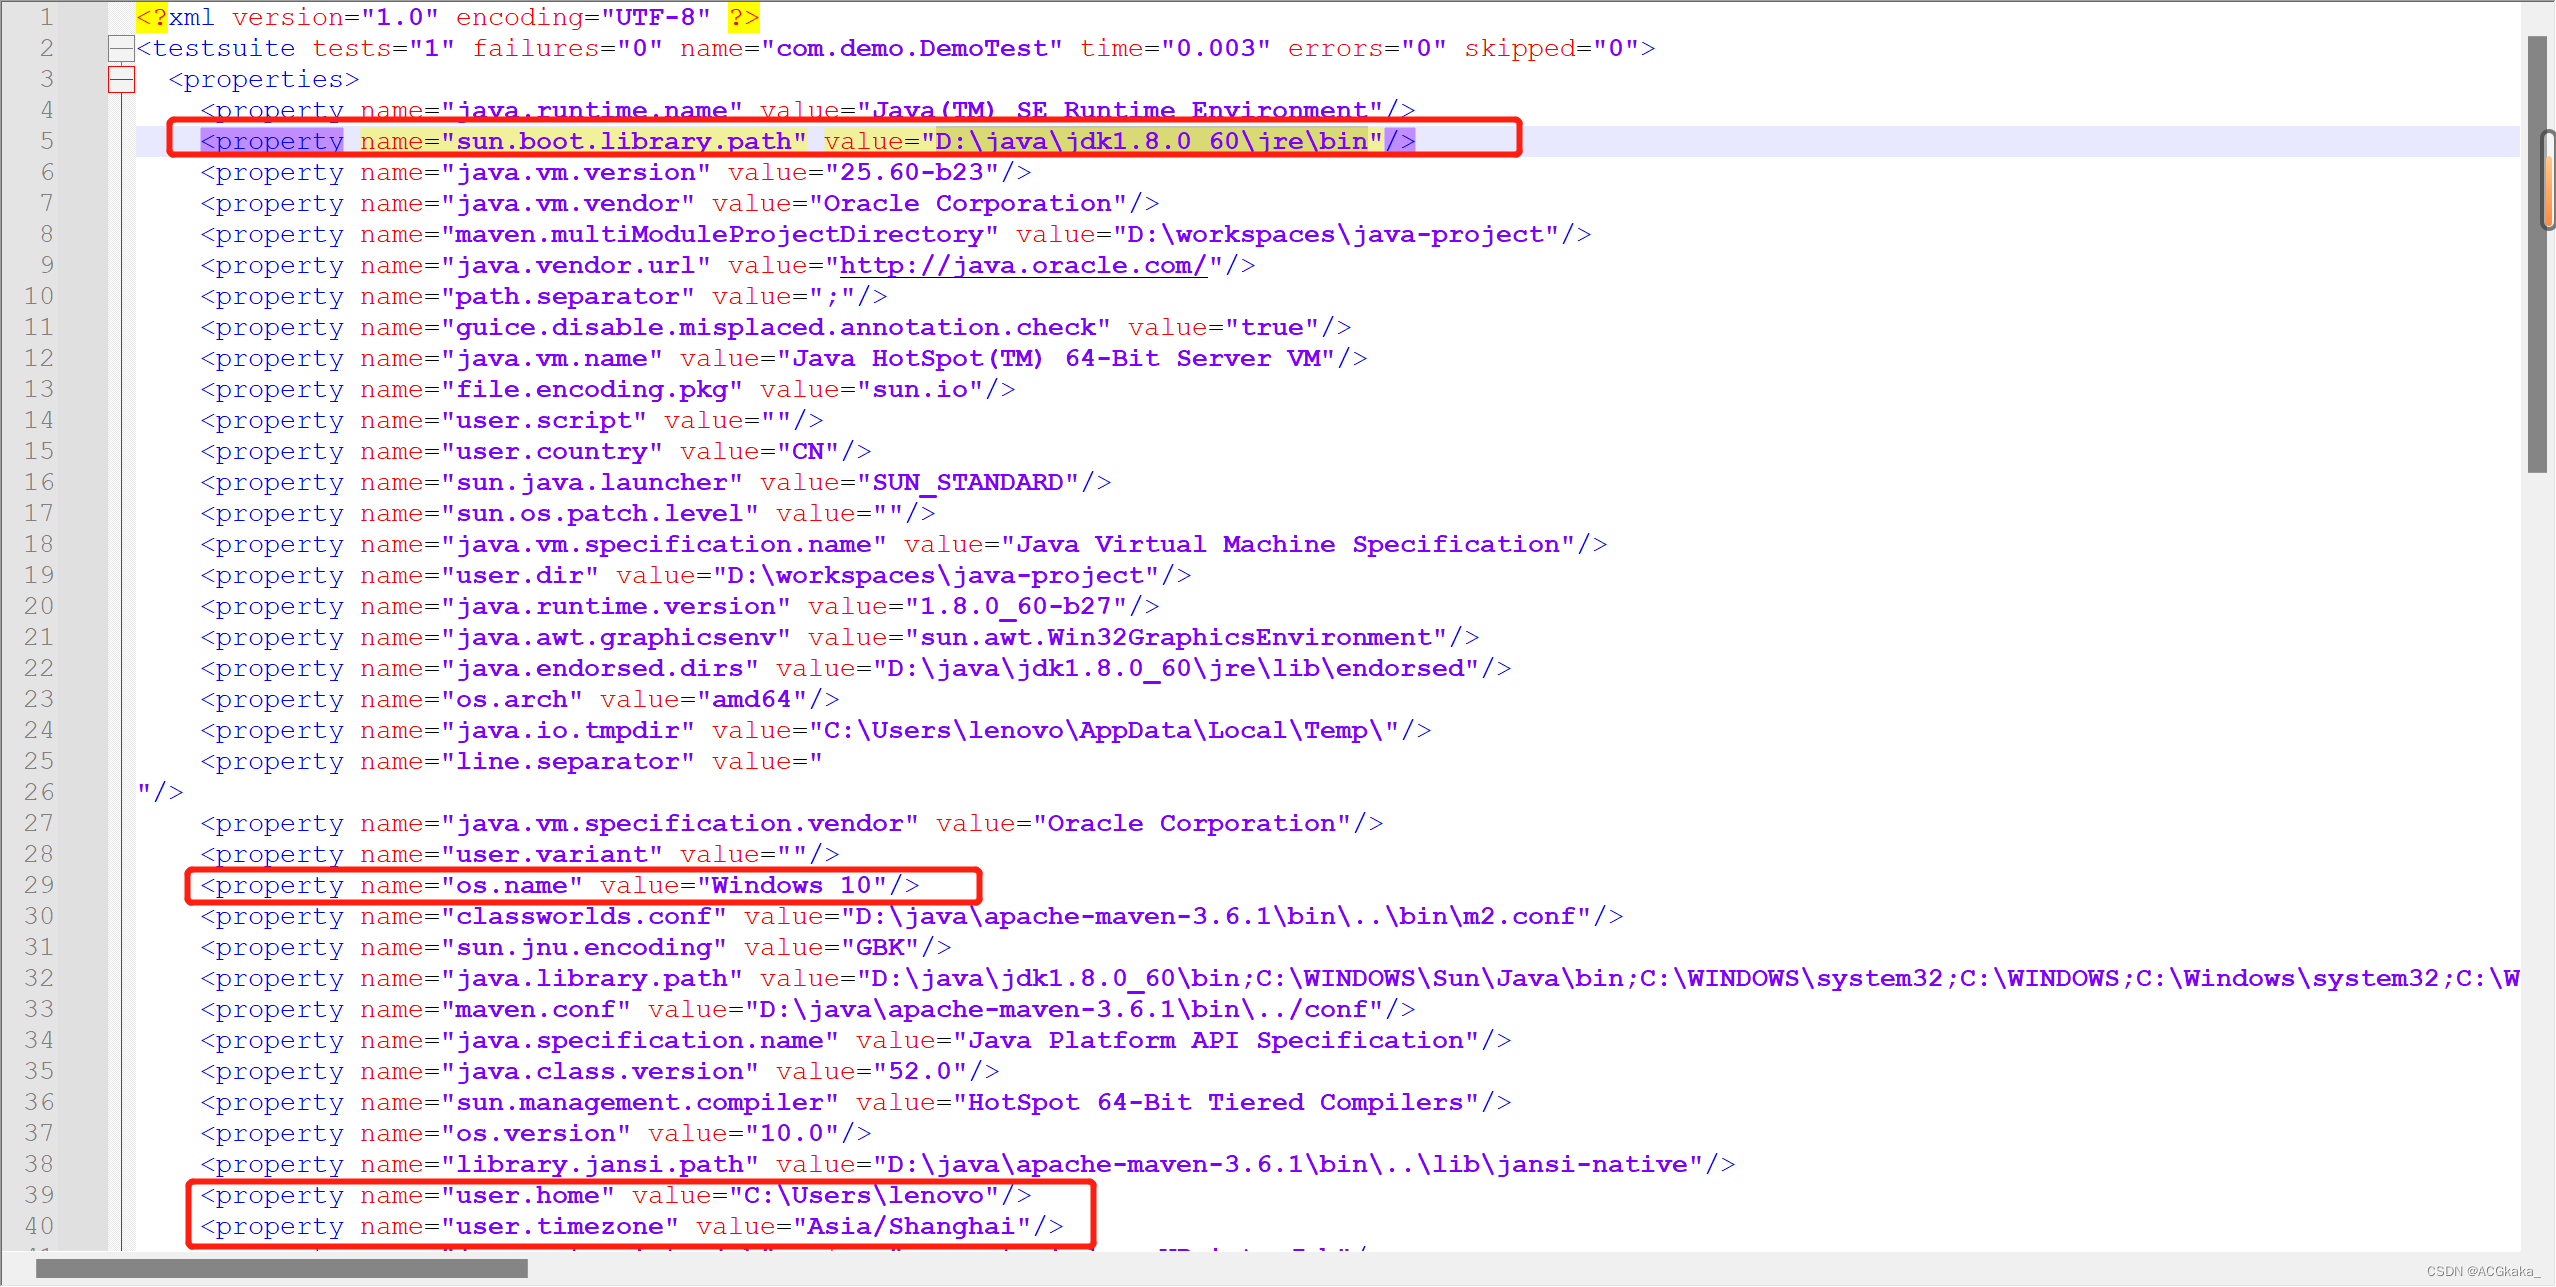Click the user.home value C:\Users\lenovo

tap(864, 1195)
